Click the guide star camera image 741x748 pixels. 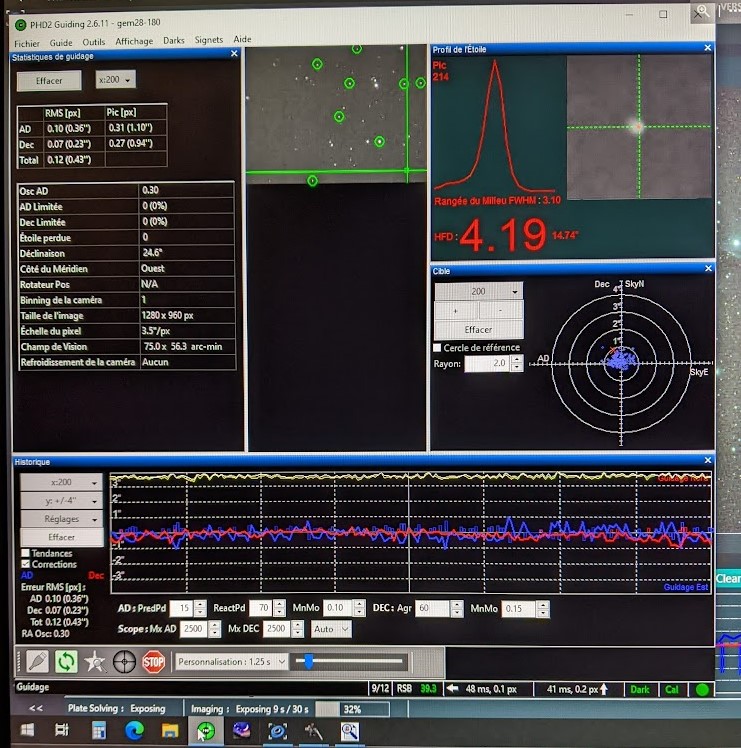[336, 114]
